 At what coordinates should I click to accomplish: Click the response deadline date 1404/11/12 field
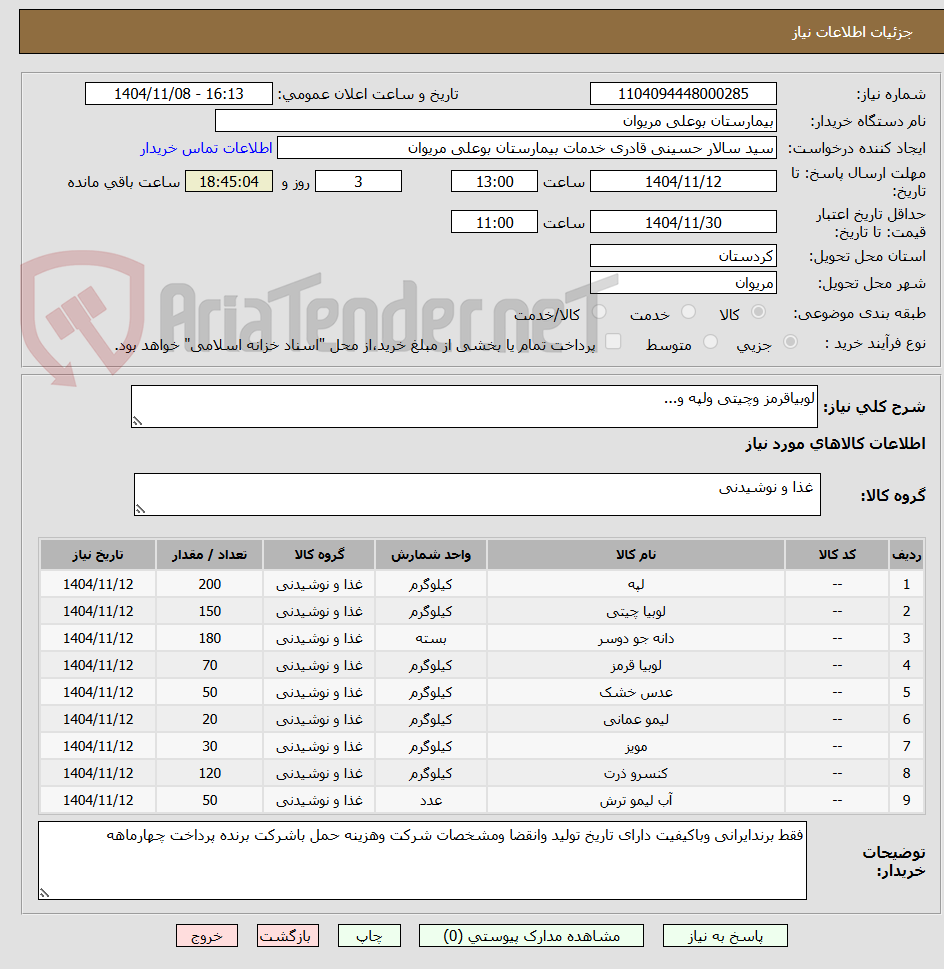point(683,182)
